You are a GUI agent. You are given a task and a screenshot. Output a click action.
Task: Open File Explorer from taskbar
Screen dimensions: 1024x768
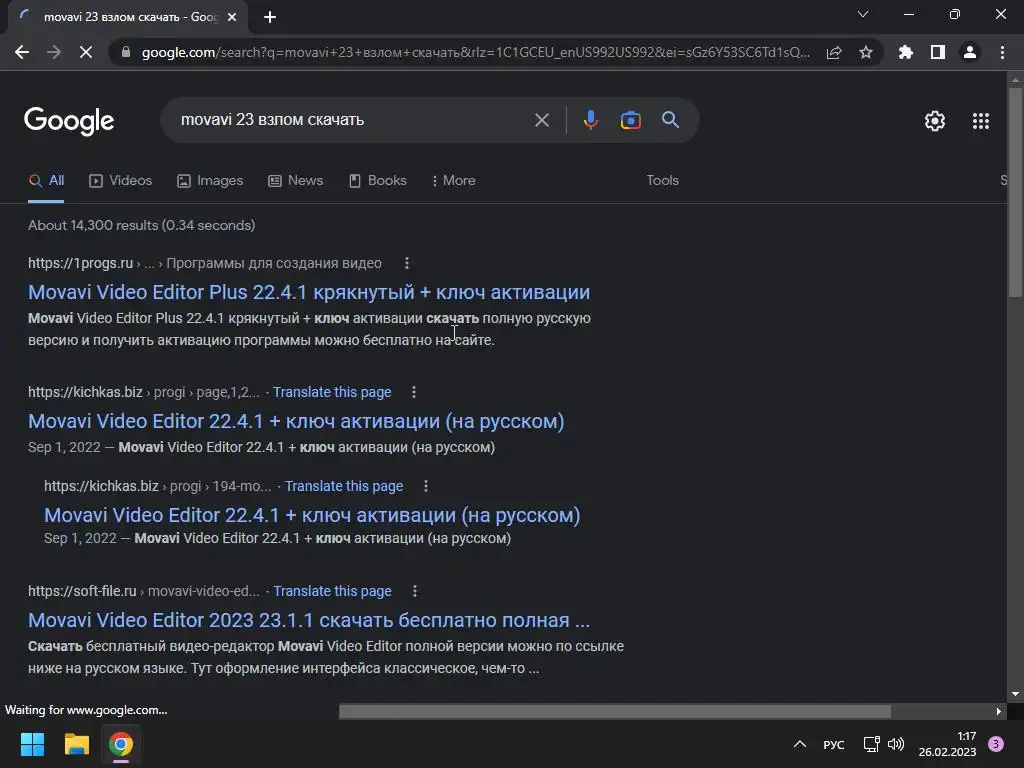coord(76,744)
